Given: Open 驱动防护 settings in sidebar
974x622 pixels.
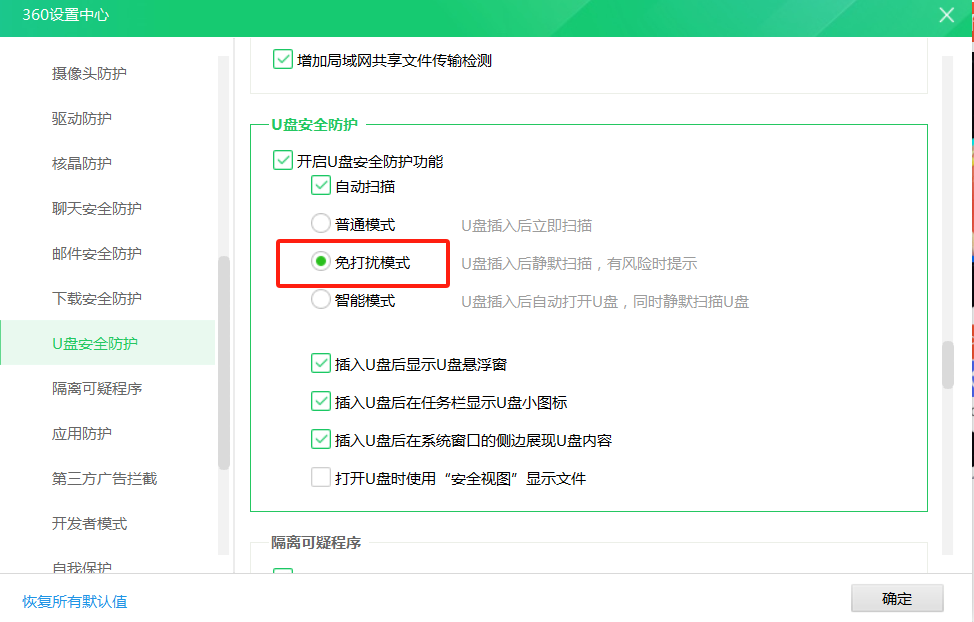Looking at the screenshot, I should tap(81, 119).
